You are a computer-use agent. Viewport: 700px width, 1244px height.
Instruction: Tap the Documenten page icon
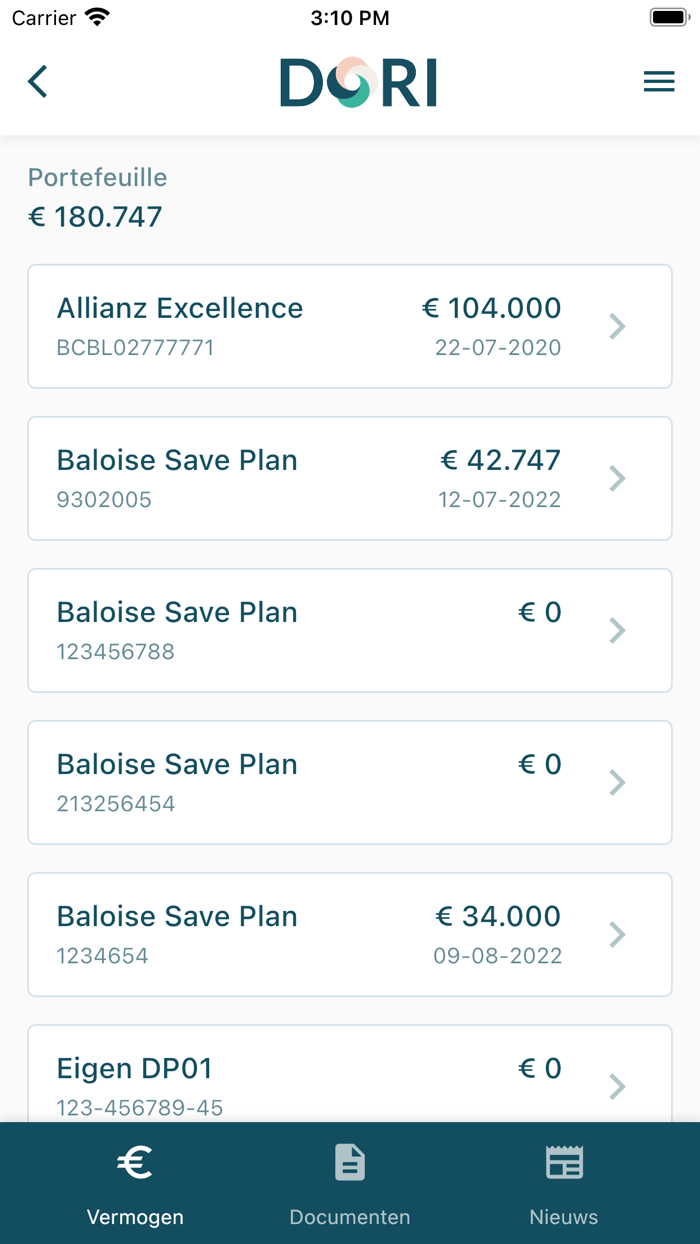pos(350,1162)
